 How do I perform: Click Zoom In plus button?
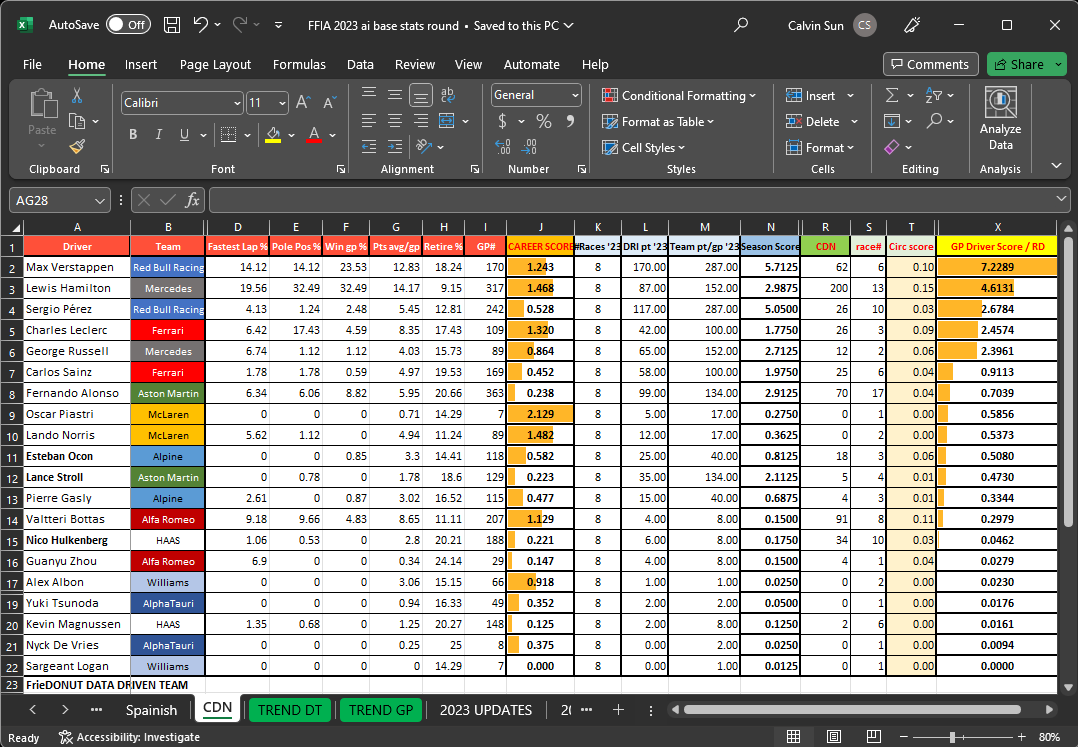(x=1022, y=737)
